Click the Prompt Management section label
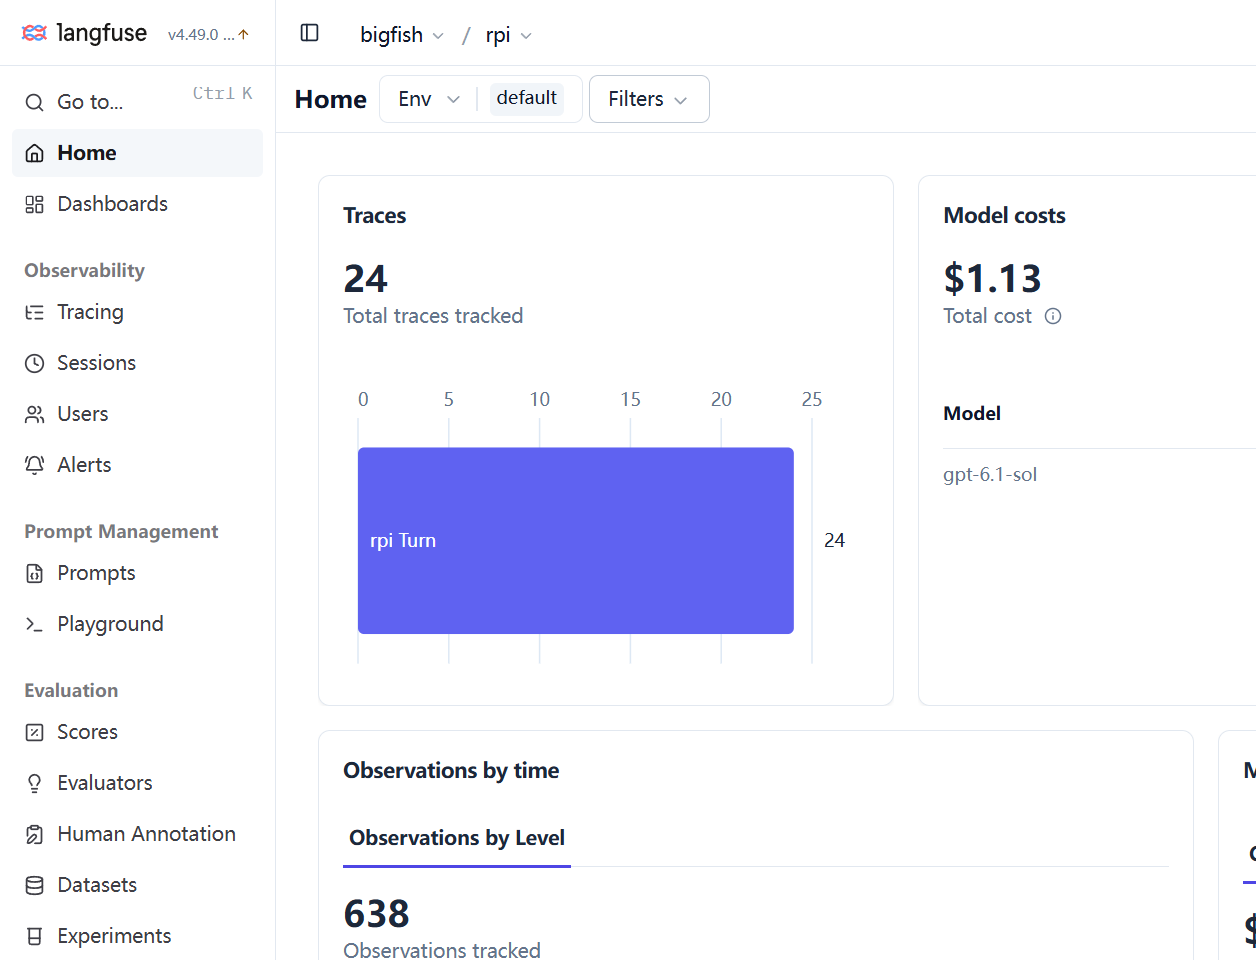Screen dimensions: 1256x960 pyautogui.click(x=121, y=531)
